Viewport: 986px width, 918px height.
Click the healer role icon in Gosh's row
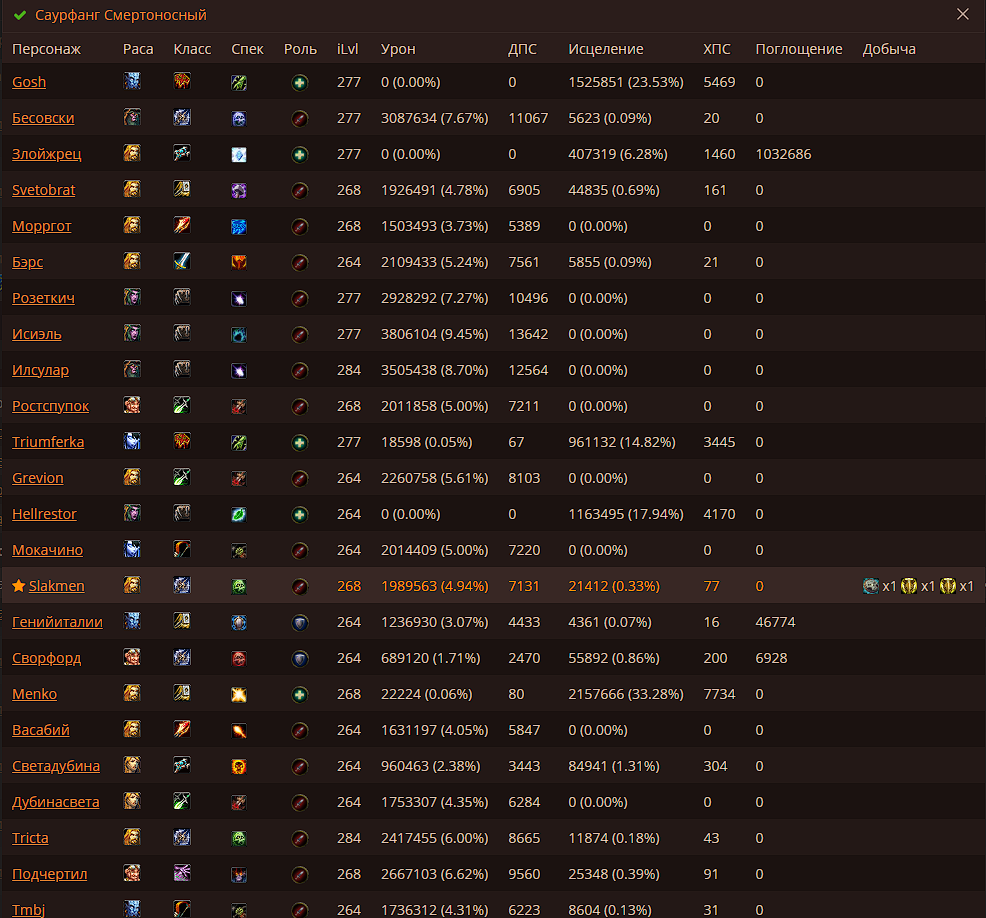click(x=299, y=83)
